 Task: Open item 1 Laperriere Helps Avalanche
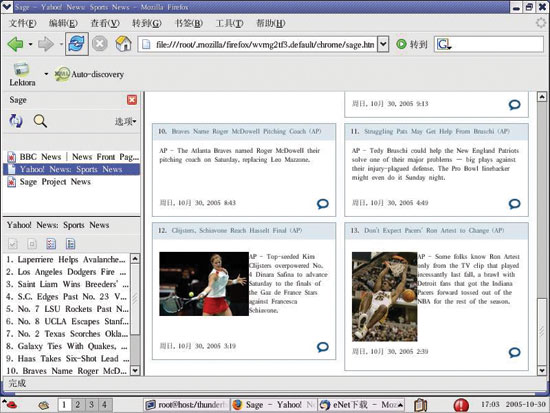[67, 260]
